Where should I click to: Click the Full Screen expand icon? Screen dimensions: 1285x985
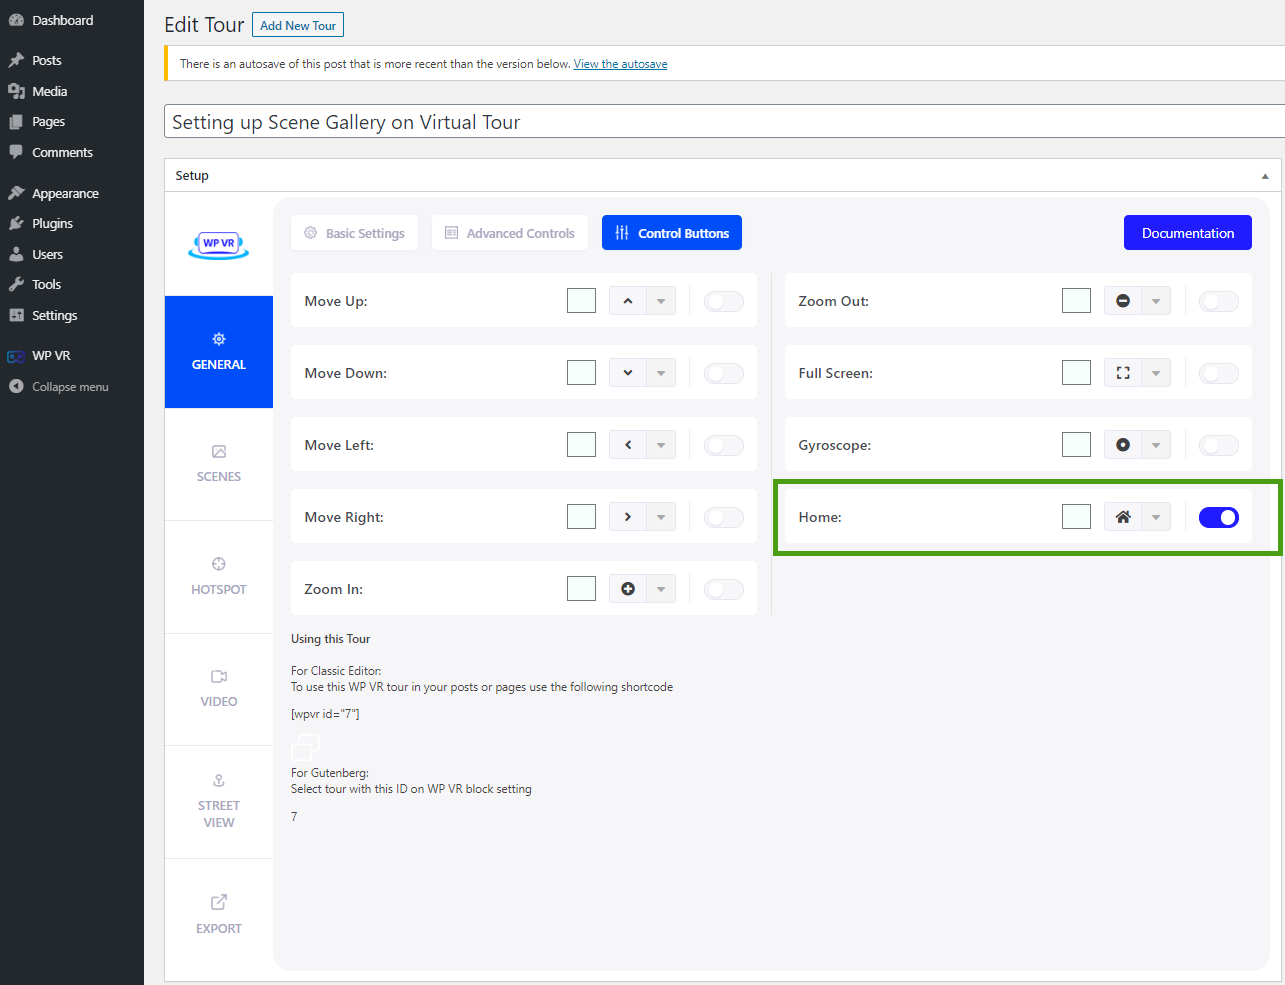pos(1123,373)
